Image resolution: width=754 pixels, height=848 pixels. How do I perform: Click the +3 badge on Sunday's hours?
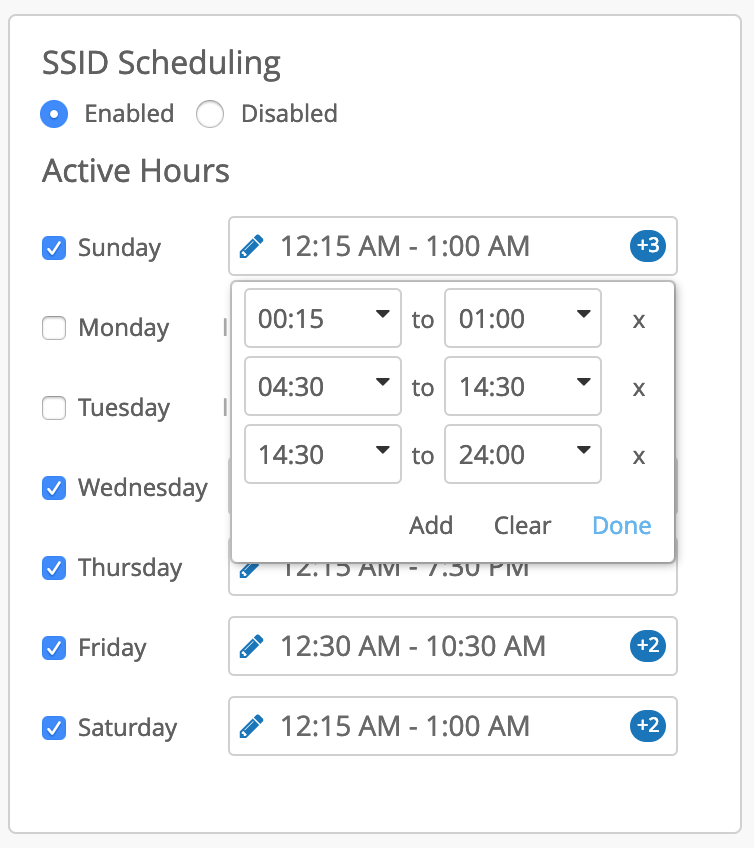[648, 246]
